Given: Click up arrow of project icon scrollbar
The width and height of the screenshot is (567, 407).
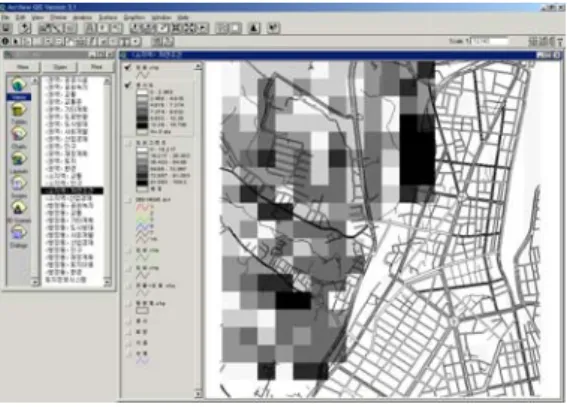Looking at the screenshot, I should click(x=35, y=80).
